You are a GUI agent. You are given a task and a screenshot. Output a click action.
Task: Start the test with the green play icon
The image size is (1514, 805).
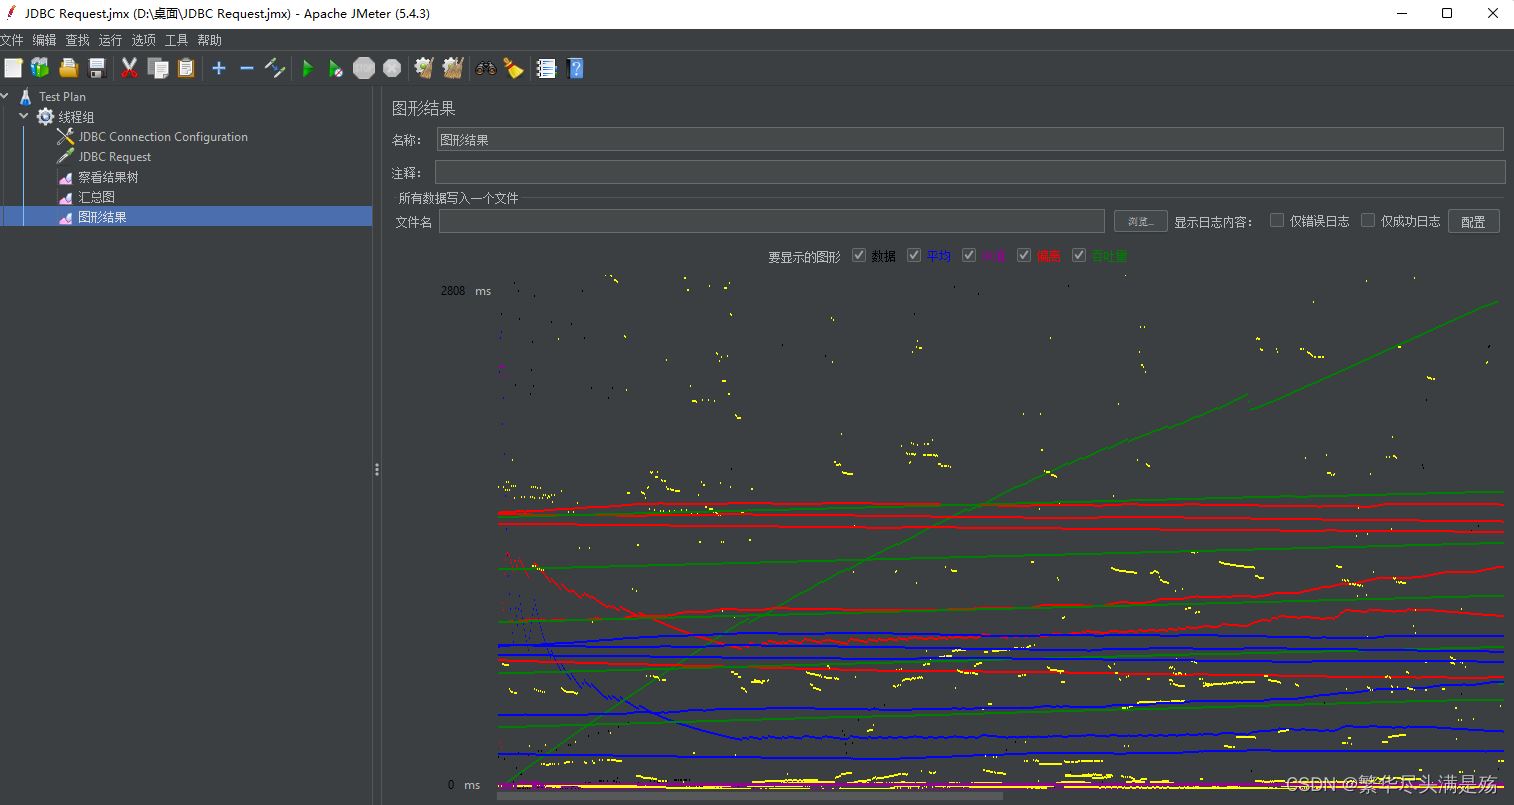[x=307, y=68]
